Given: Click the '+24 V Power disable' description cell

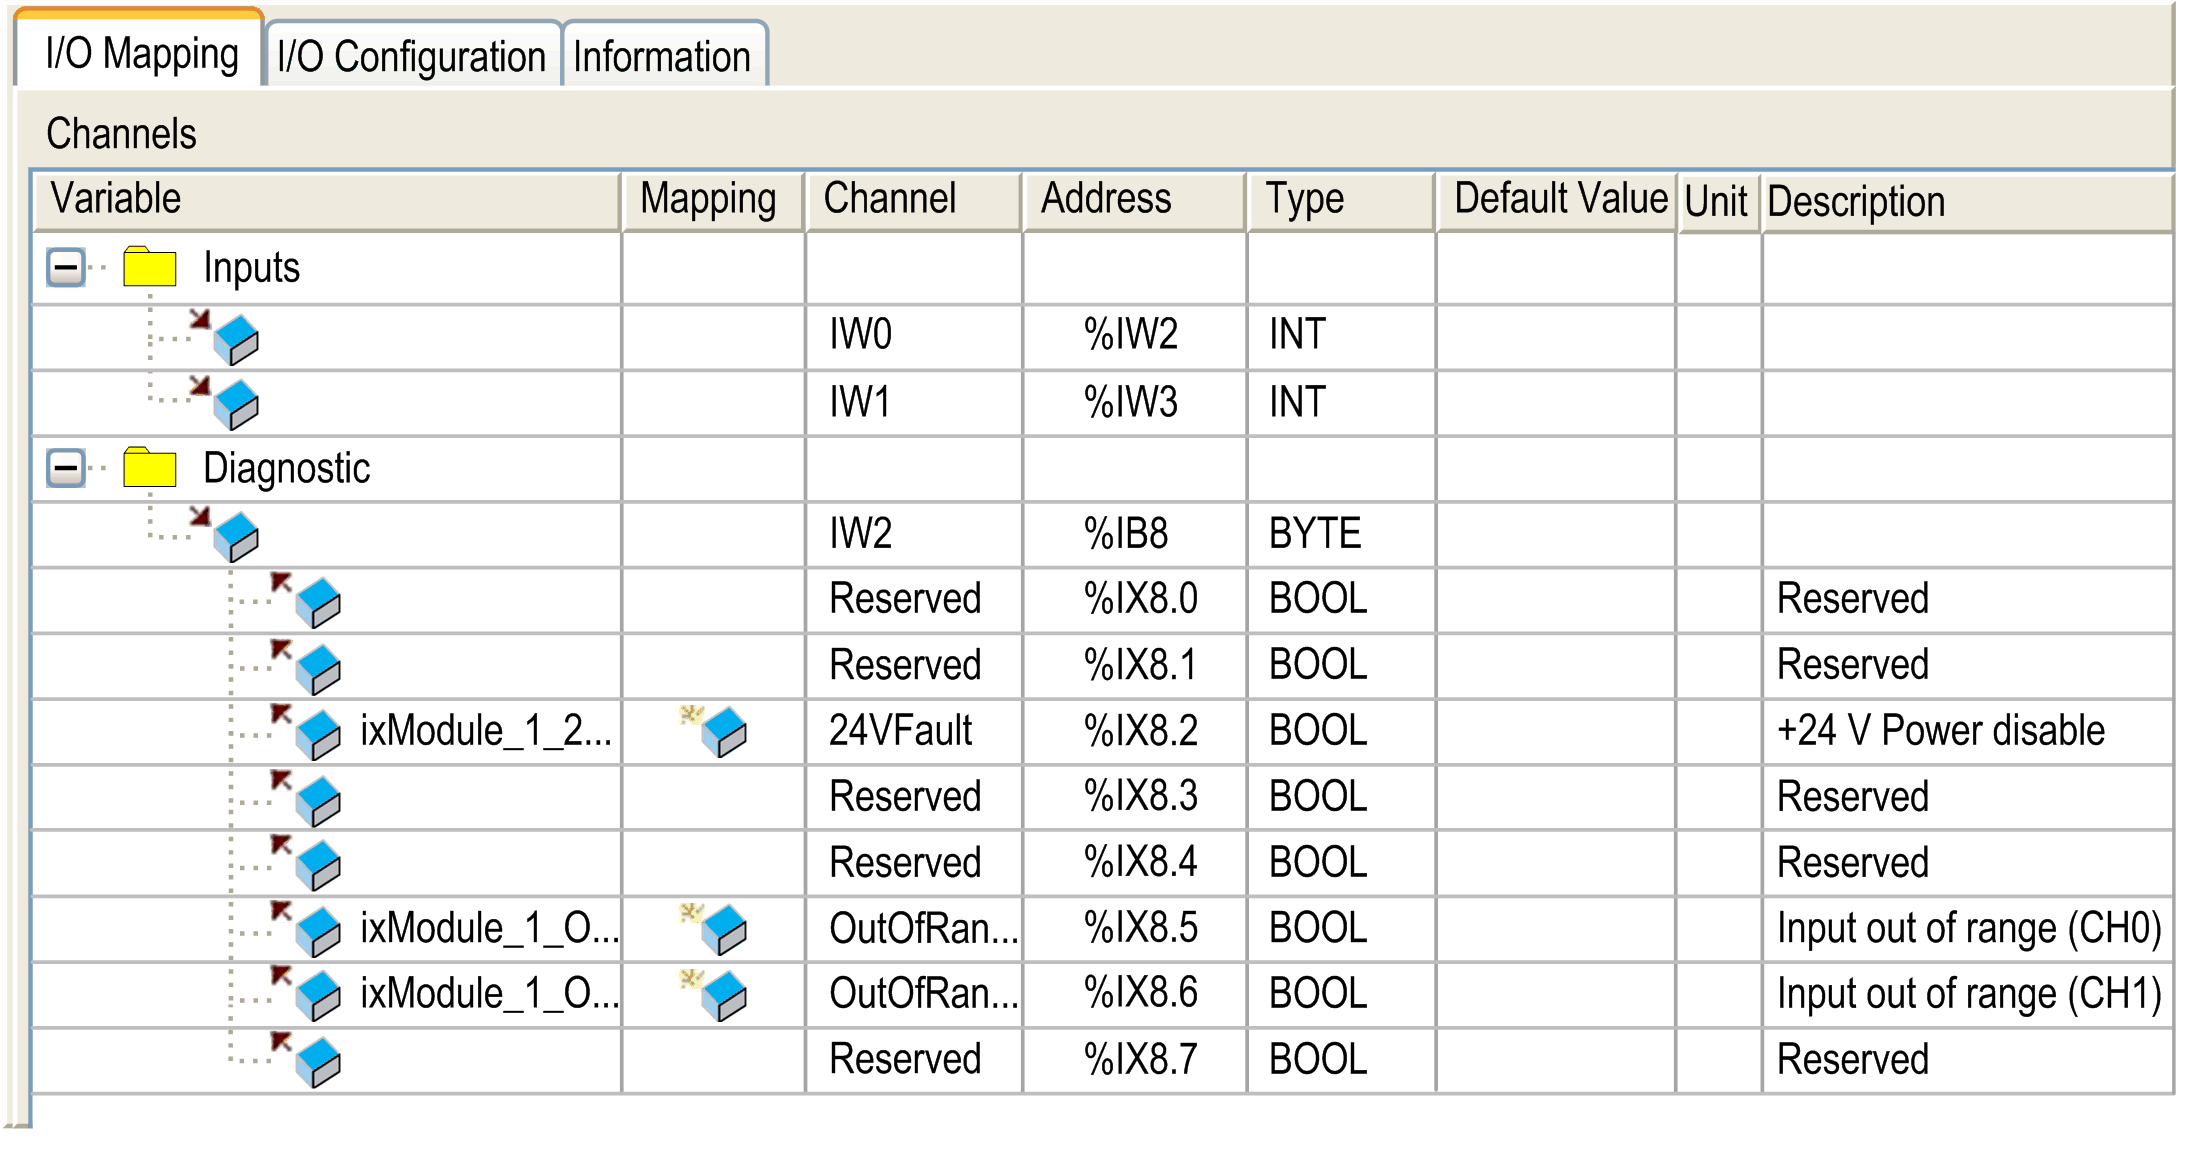Looking at the screenshot, I should [x=1940, y=732].
